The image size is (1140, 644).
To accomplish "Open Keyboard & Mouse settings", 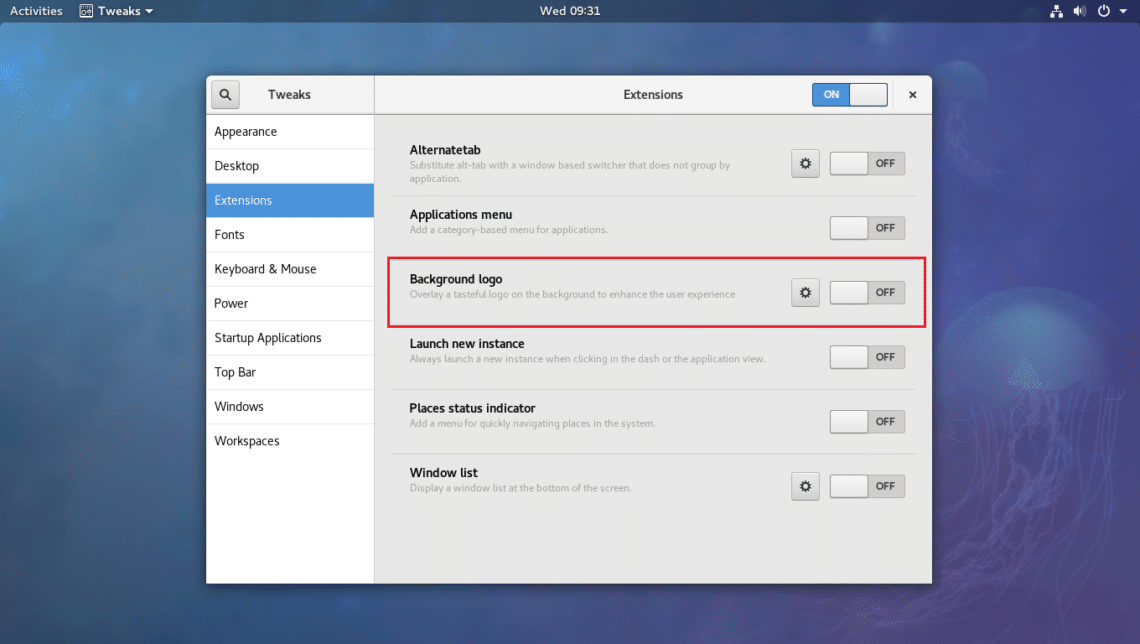I will click(264, 268).
